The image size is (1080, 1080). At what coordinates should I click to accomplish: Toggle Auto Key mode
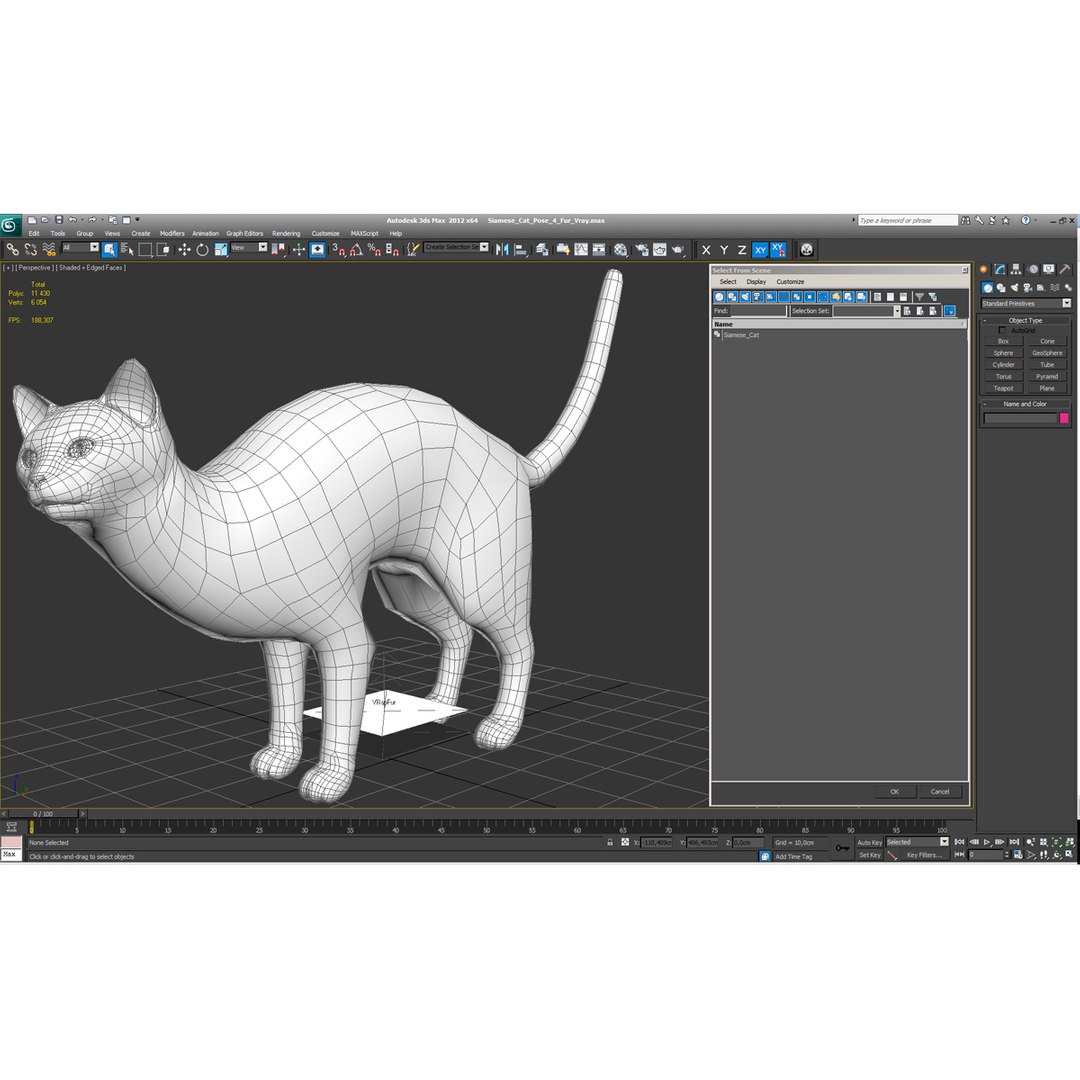click(x=869, y=842)
